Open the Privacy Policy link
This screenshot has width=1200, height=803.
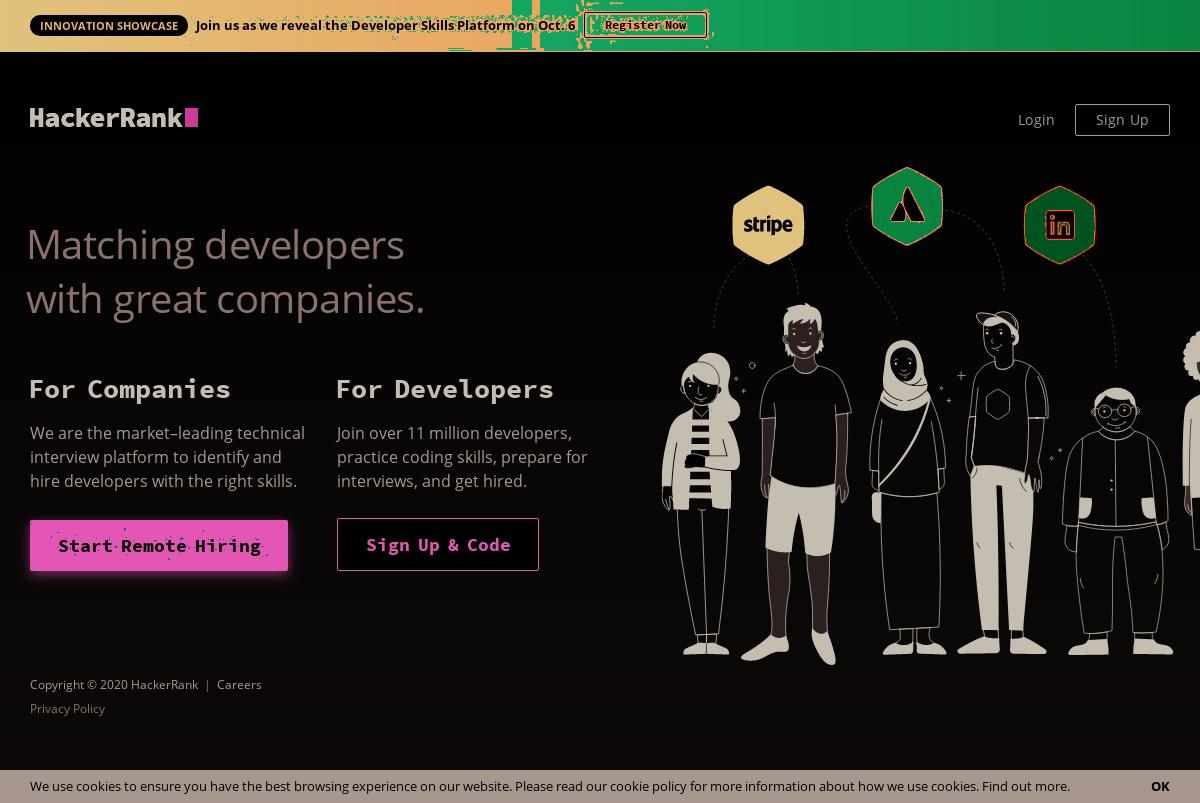(67, 709)
